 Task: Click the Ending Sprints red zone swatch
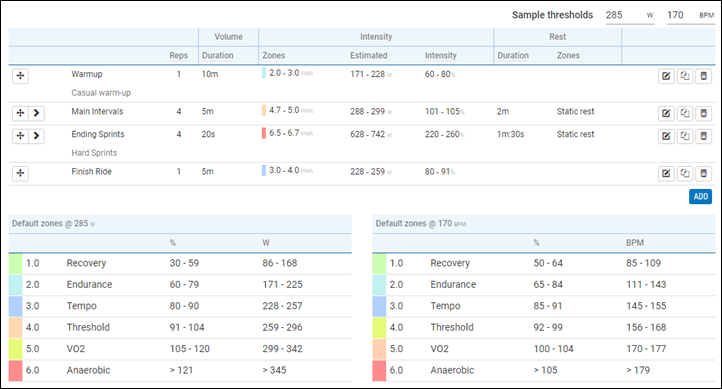pyautogui.click(x=264, y=133)
